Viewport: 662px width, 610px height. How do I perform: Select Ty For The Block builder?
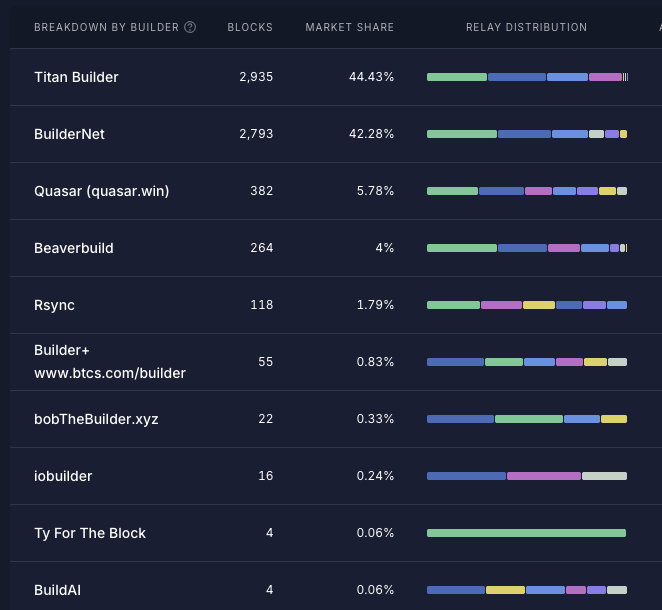coord(90,533)
